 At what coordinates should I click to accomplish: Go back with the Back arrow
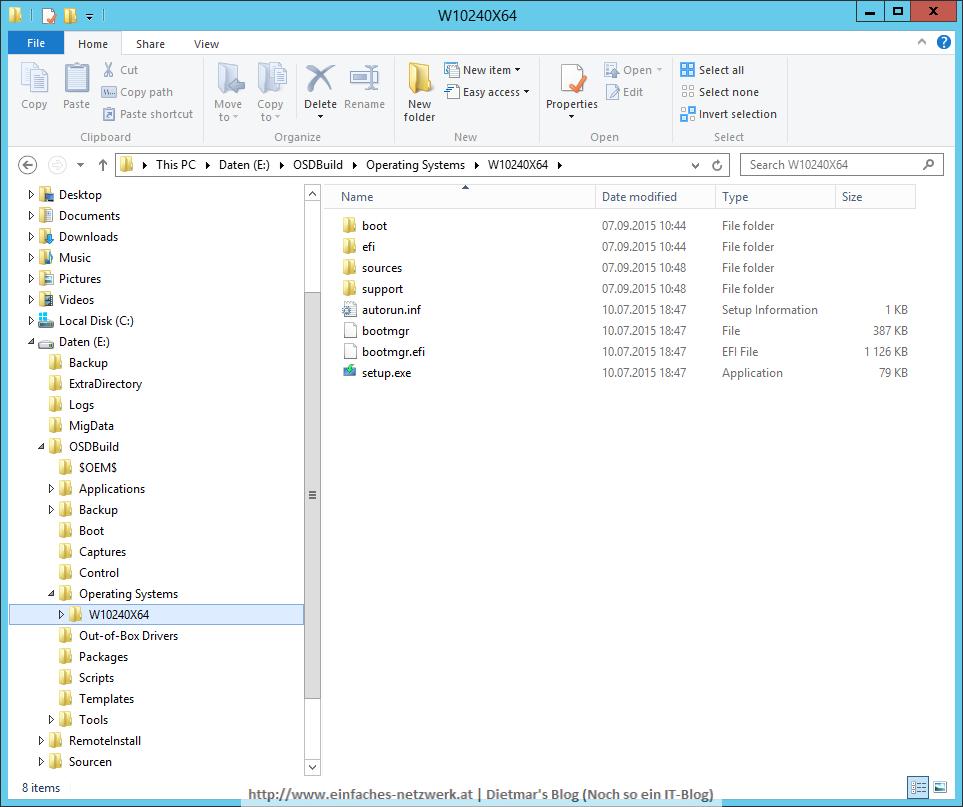28,165
